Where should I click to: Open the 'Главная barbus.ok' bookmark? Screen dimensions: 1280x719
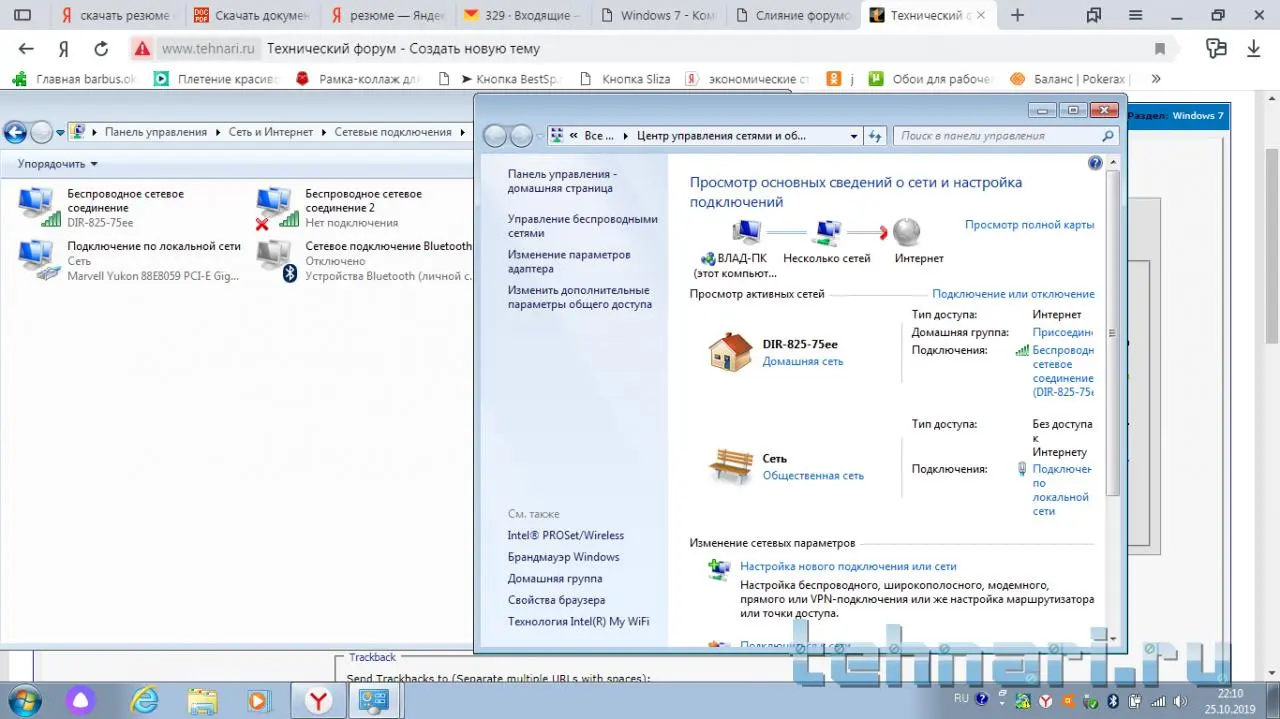74,79
